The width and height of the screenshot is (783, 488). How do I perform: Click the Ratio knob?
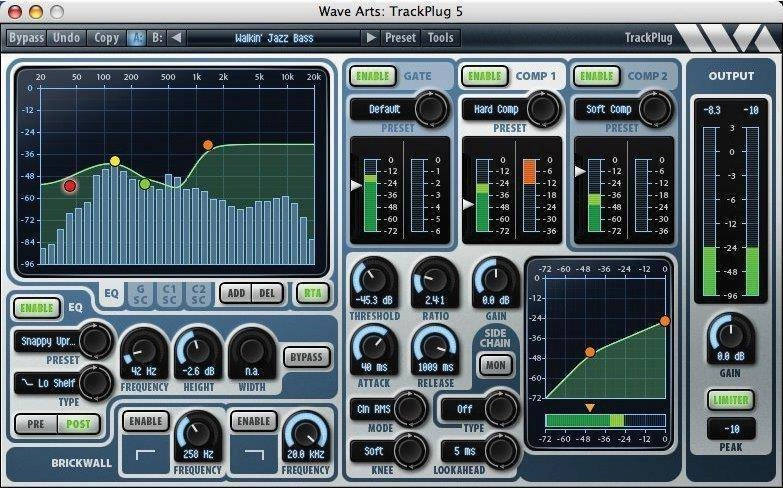click(x=435, y=280)
